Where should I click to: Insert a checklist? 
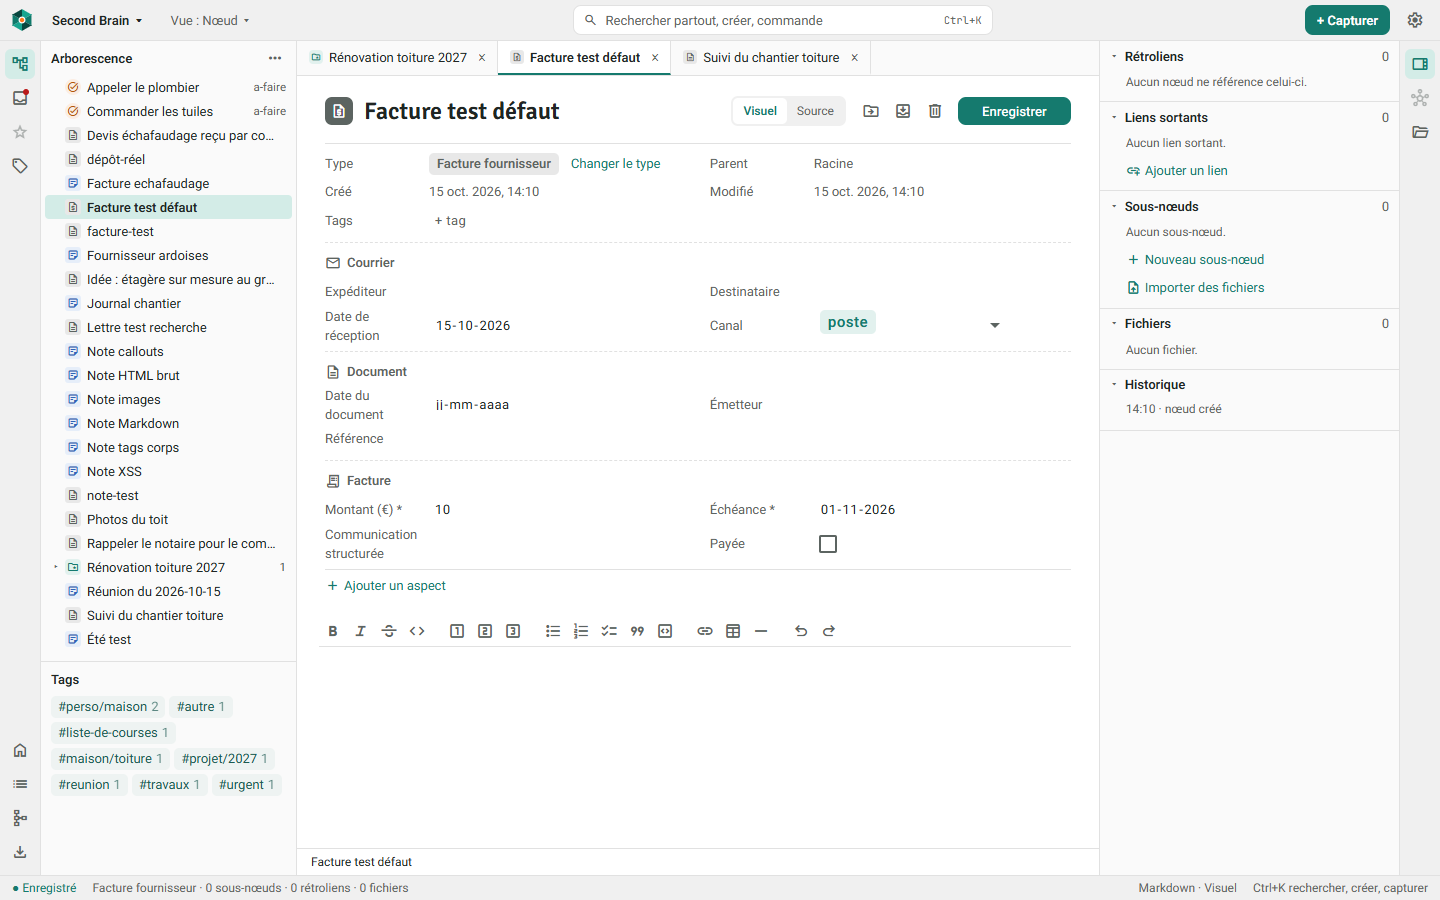point(609,631)
